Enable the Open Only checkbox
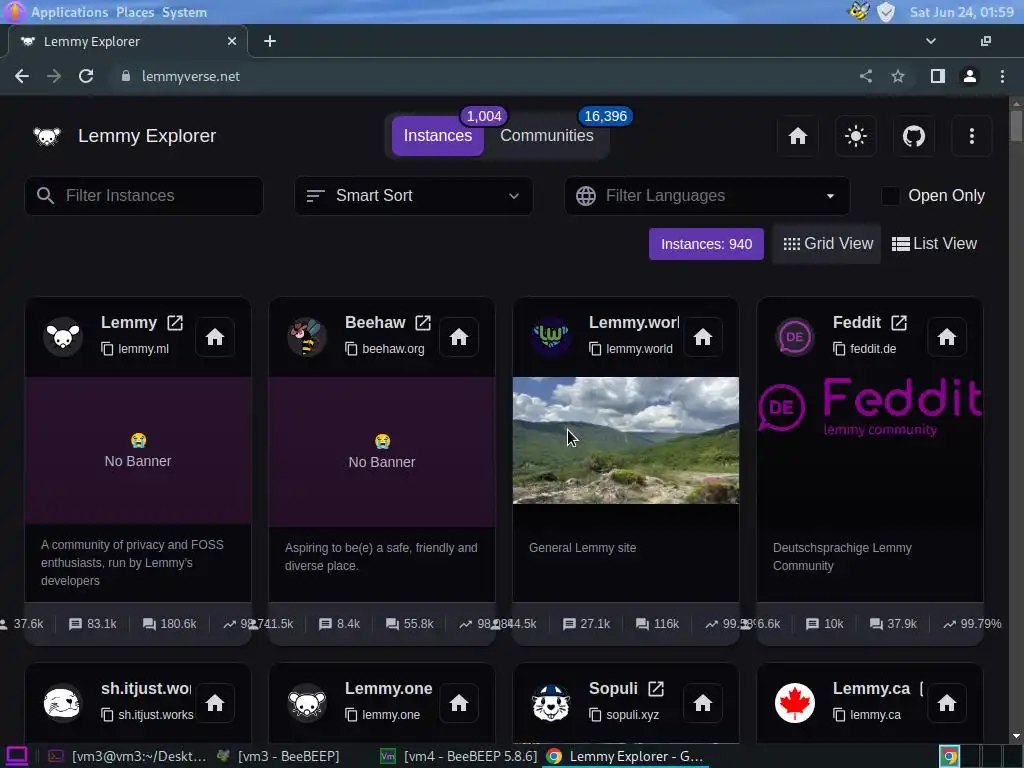 [890, 195]
